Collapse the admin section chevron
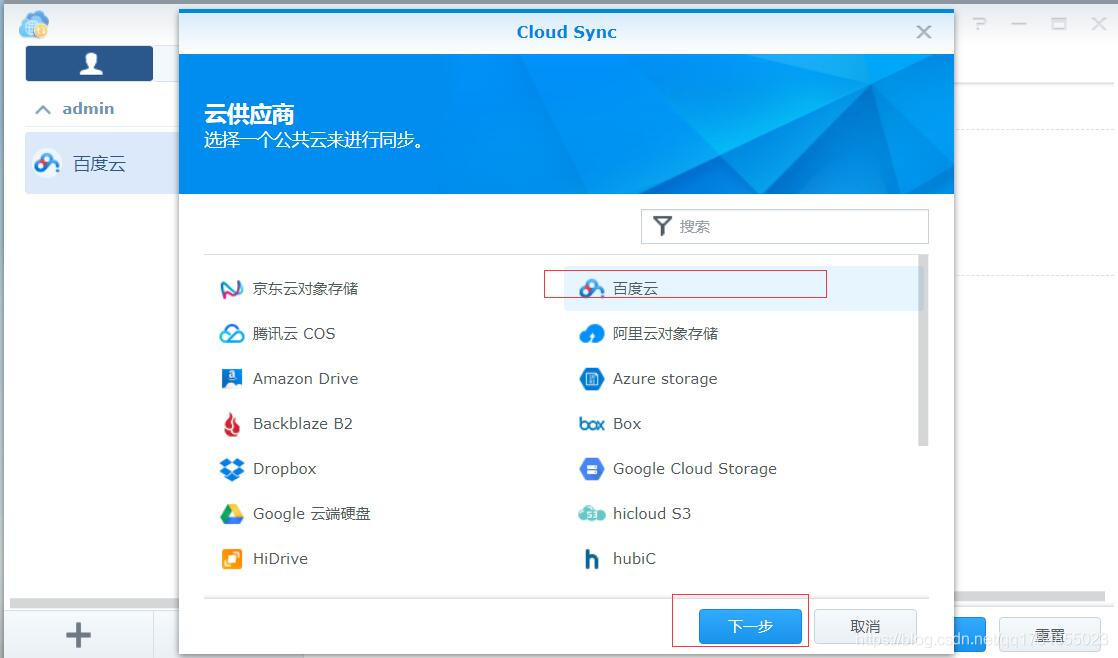 click(43, 109)
